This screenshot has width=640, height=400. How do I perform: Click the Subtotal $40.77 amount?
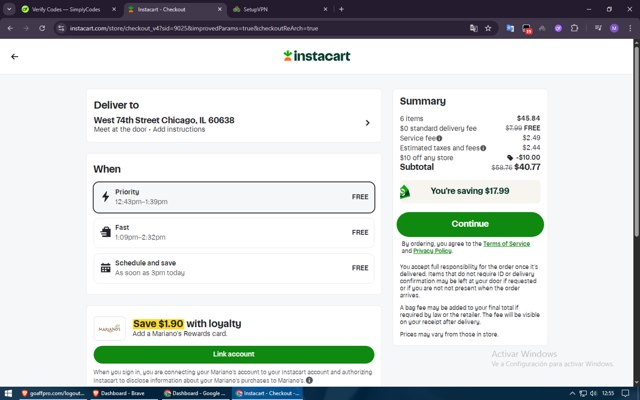click(527, 167)
